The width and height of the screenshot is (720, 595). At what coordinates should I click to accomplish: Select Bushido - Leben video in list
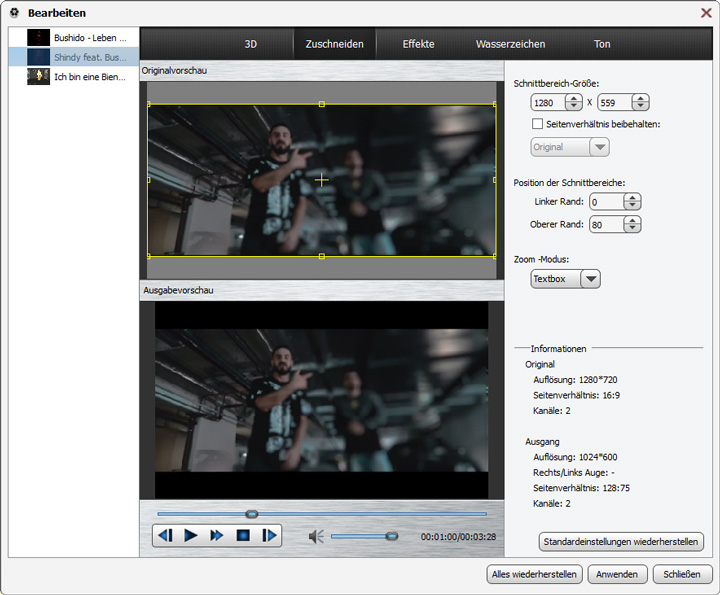[x=74, y=38]
